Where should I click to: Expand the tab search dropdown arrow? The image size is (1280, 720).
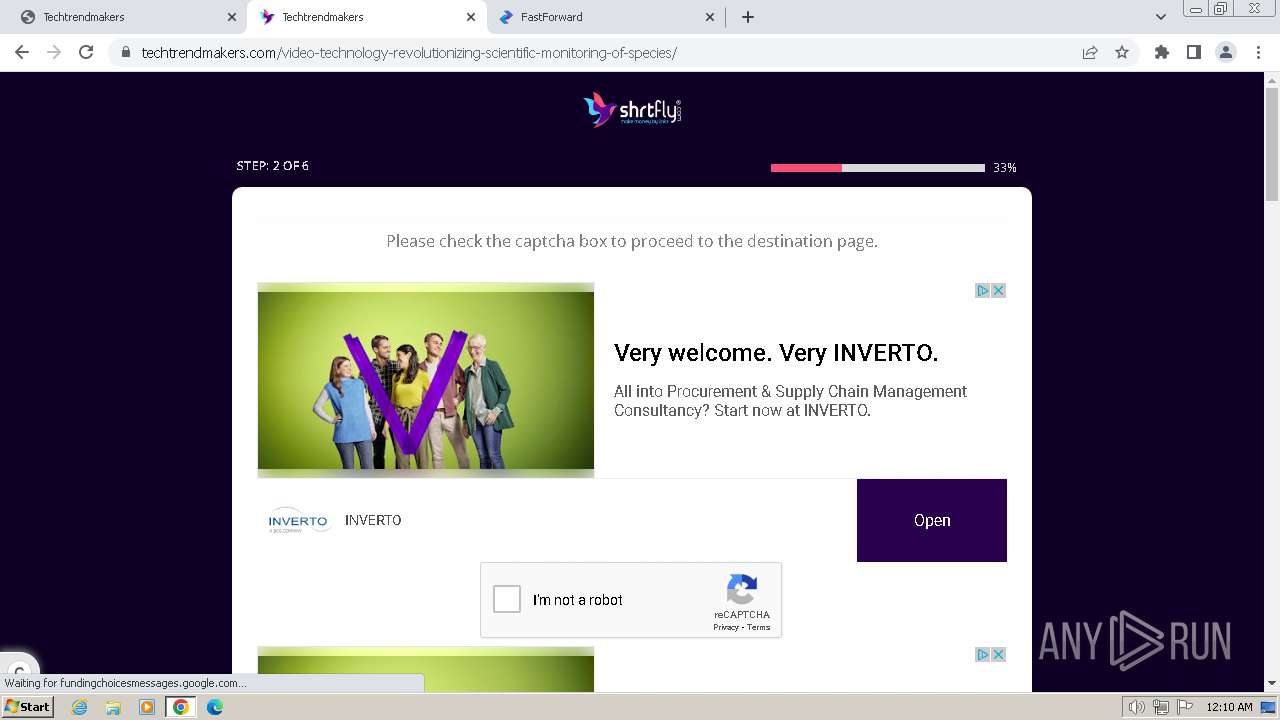pos(1161,17)
